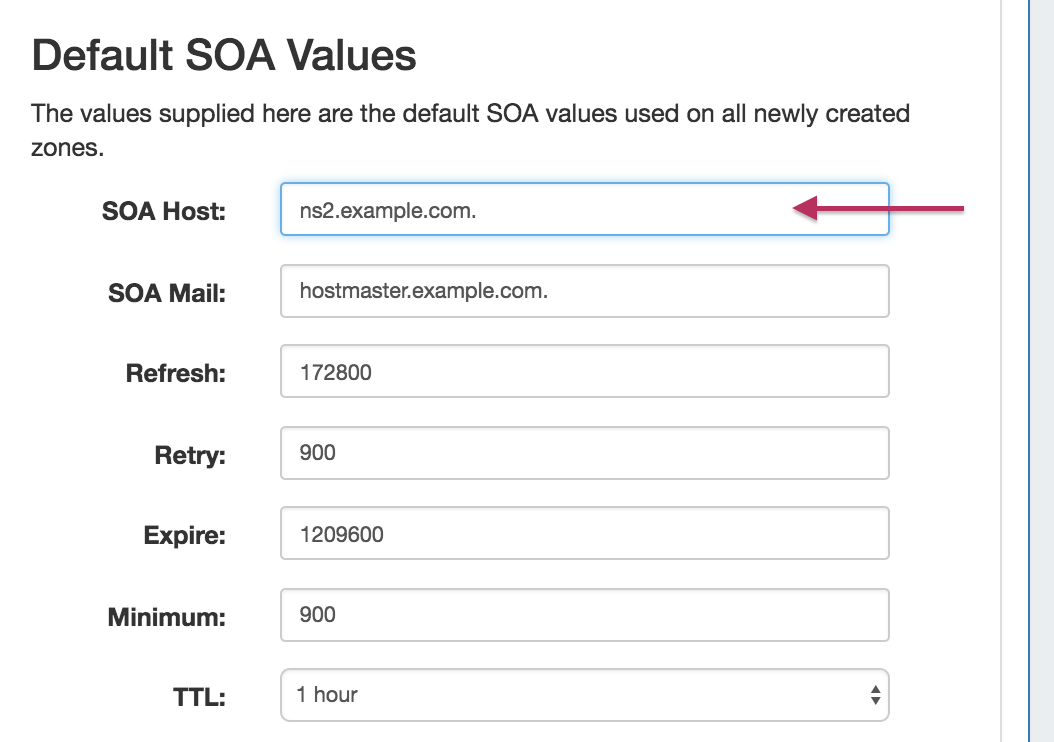
Task: Click the TTL label
Action: [x=199, y=697]
